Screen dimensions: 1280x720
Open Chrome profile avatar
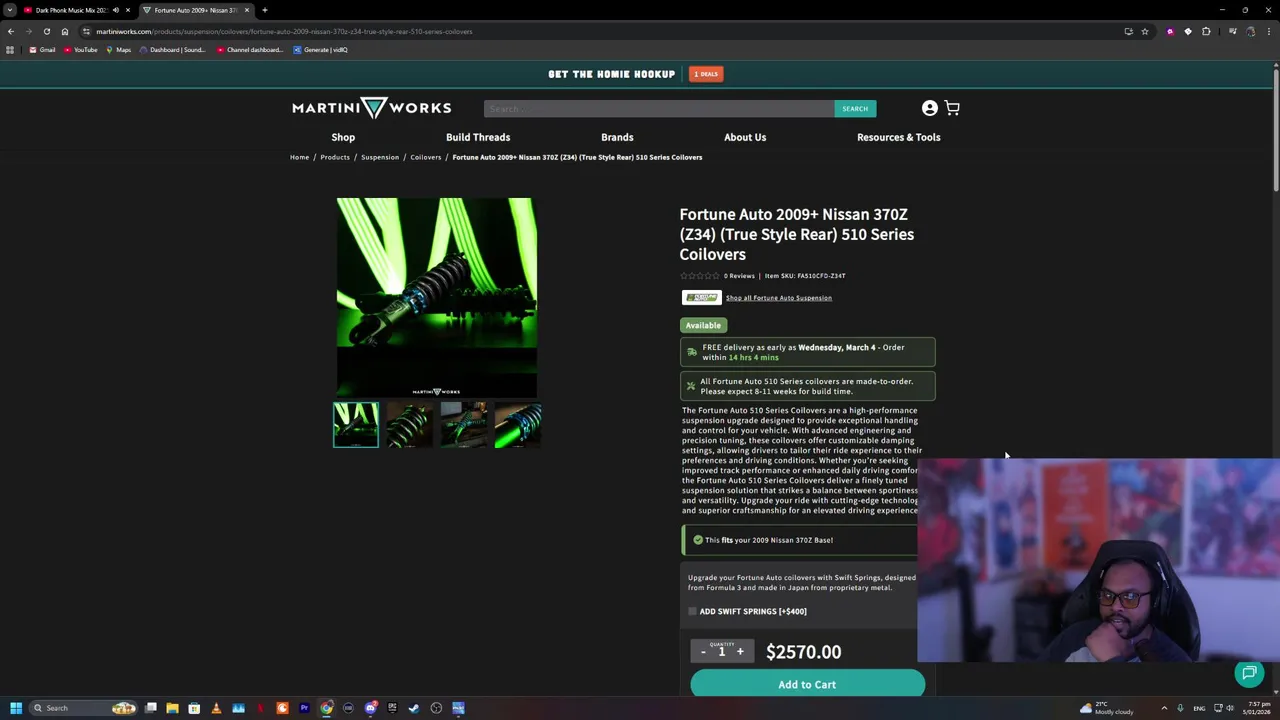(x=1250, y=31)
